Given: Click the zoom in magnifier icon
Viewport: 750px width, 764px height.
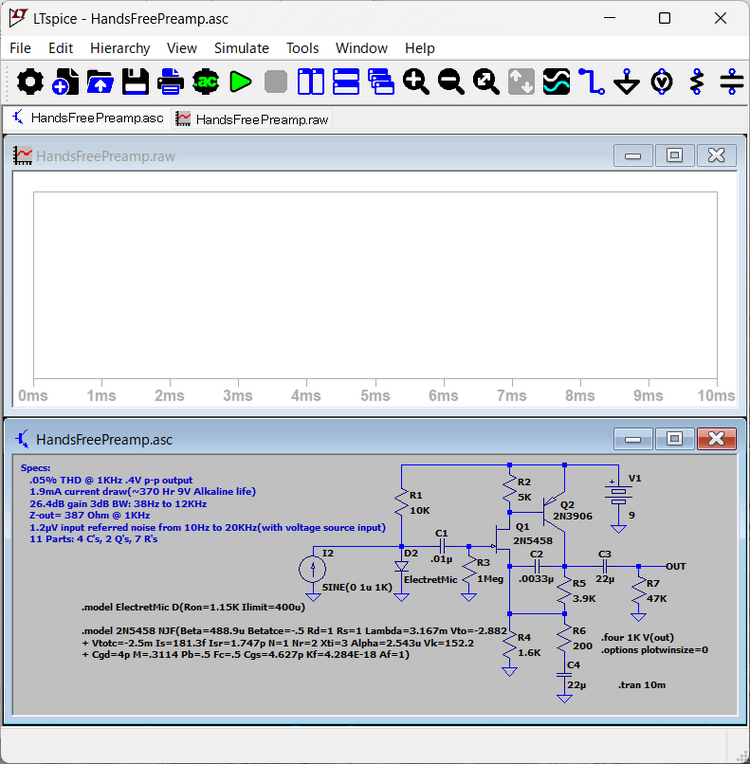Looking at the screenshot, I should tap(416, 82).
